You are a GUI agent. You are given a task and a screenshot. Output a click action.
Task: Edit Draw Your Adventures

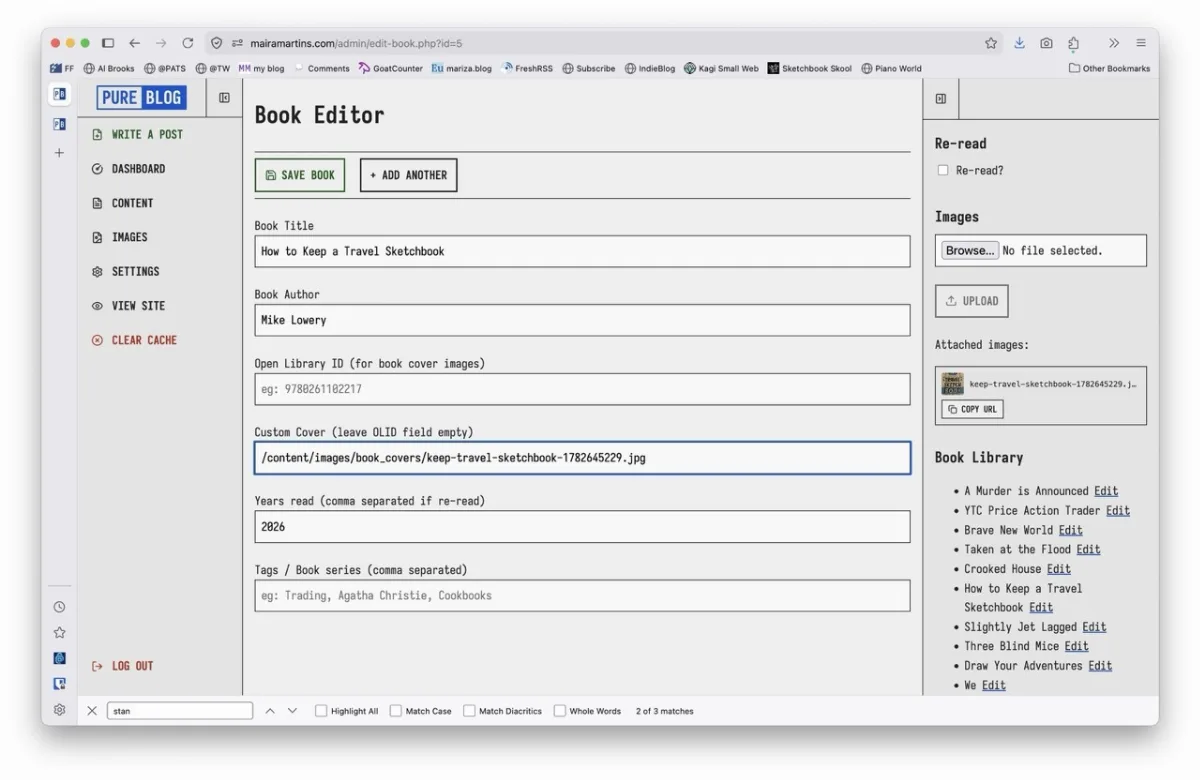1100,666
